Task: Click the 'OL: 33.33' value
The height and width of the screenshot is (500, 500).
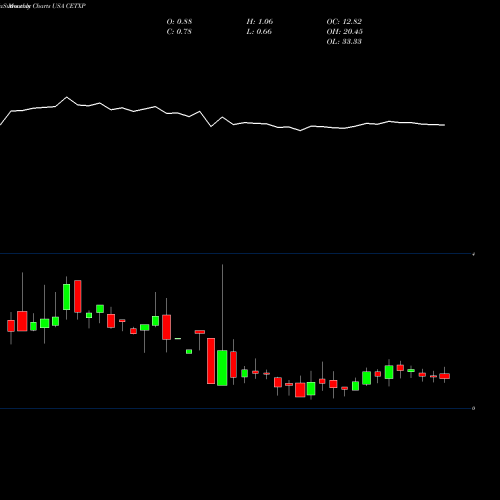Action: 344,42
